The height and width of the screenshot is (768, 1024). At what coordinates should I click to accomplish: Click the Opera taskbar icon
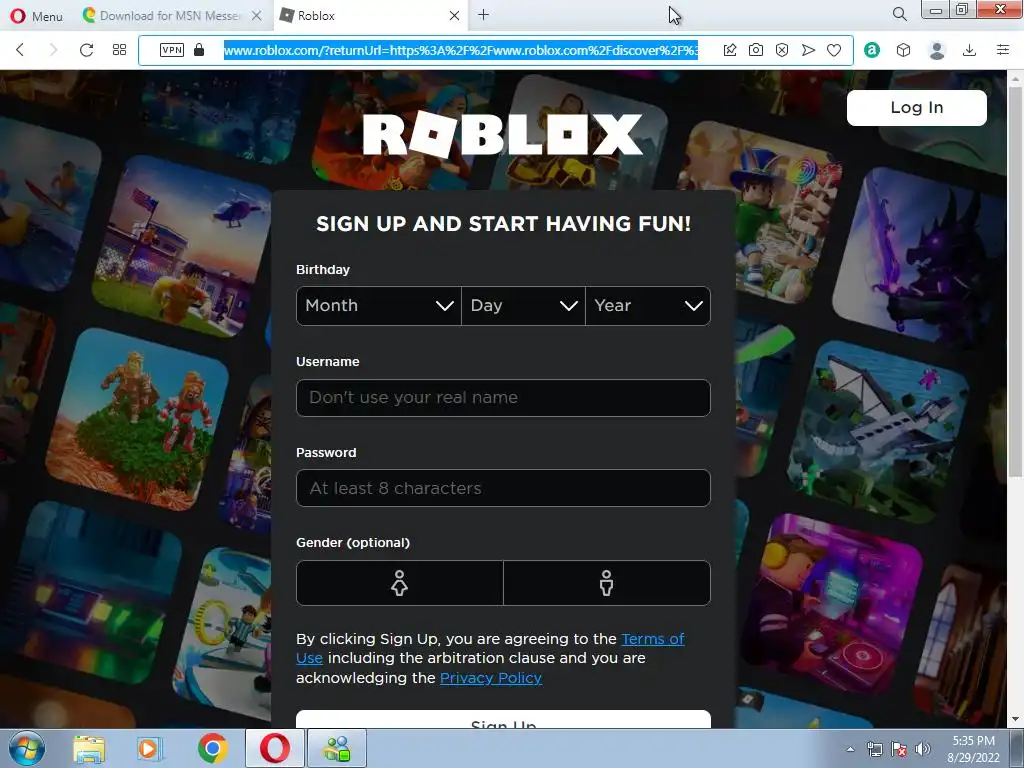tap(274, 748)
